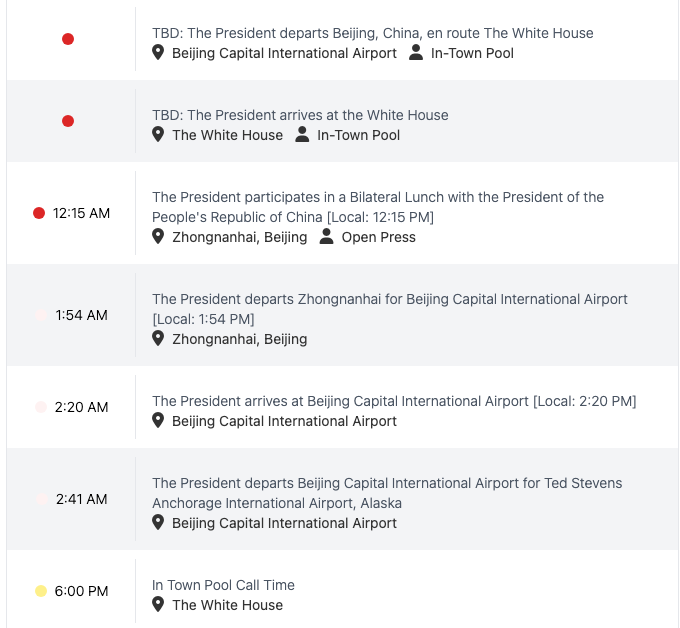680x628 pixels.
Task: Click the location pin beside The White House in the arrival row
Action: pos(158,135)
